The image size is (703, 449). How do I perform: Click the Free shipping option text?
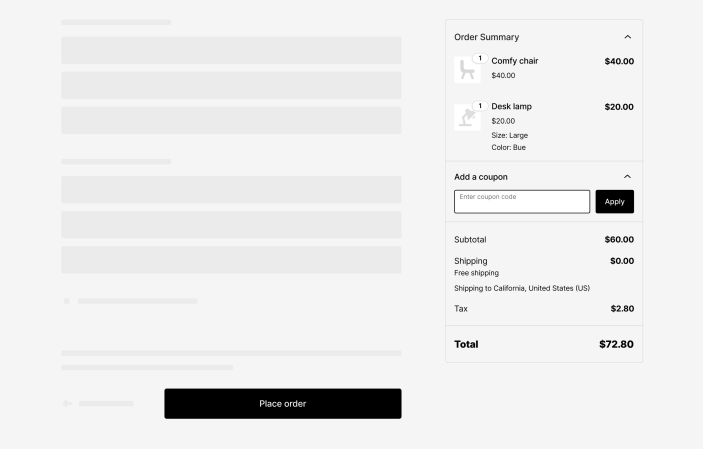tap(477, 273)
